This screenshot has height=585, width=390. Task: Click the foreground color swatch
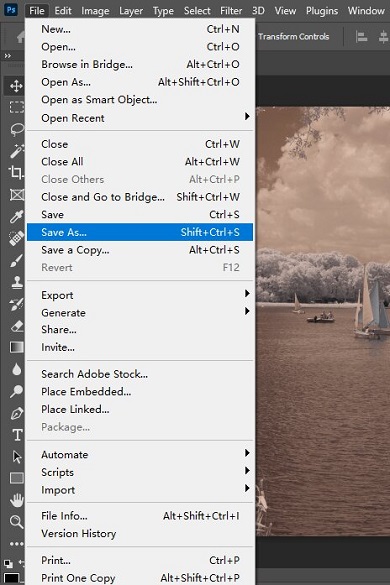pos(10,578)
